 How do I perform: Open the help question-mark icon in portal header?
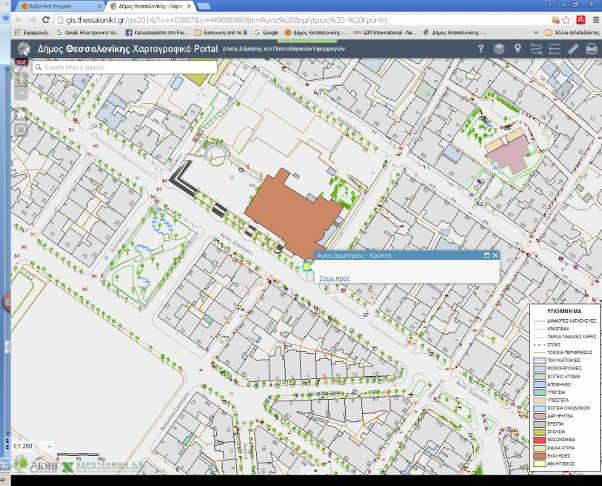click(x=480, y=49)
